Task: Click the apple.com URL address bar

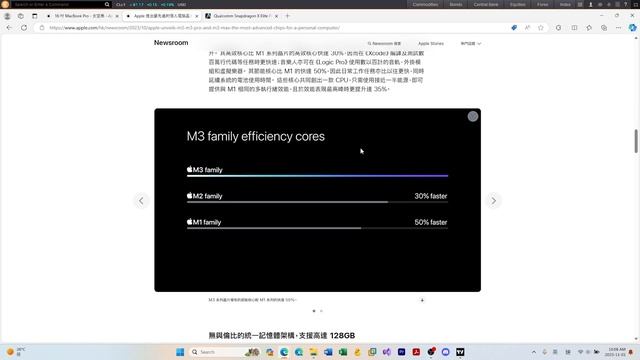Action: (x=269, y=28)
